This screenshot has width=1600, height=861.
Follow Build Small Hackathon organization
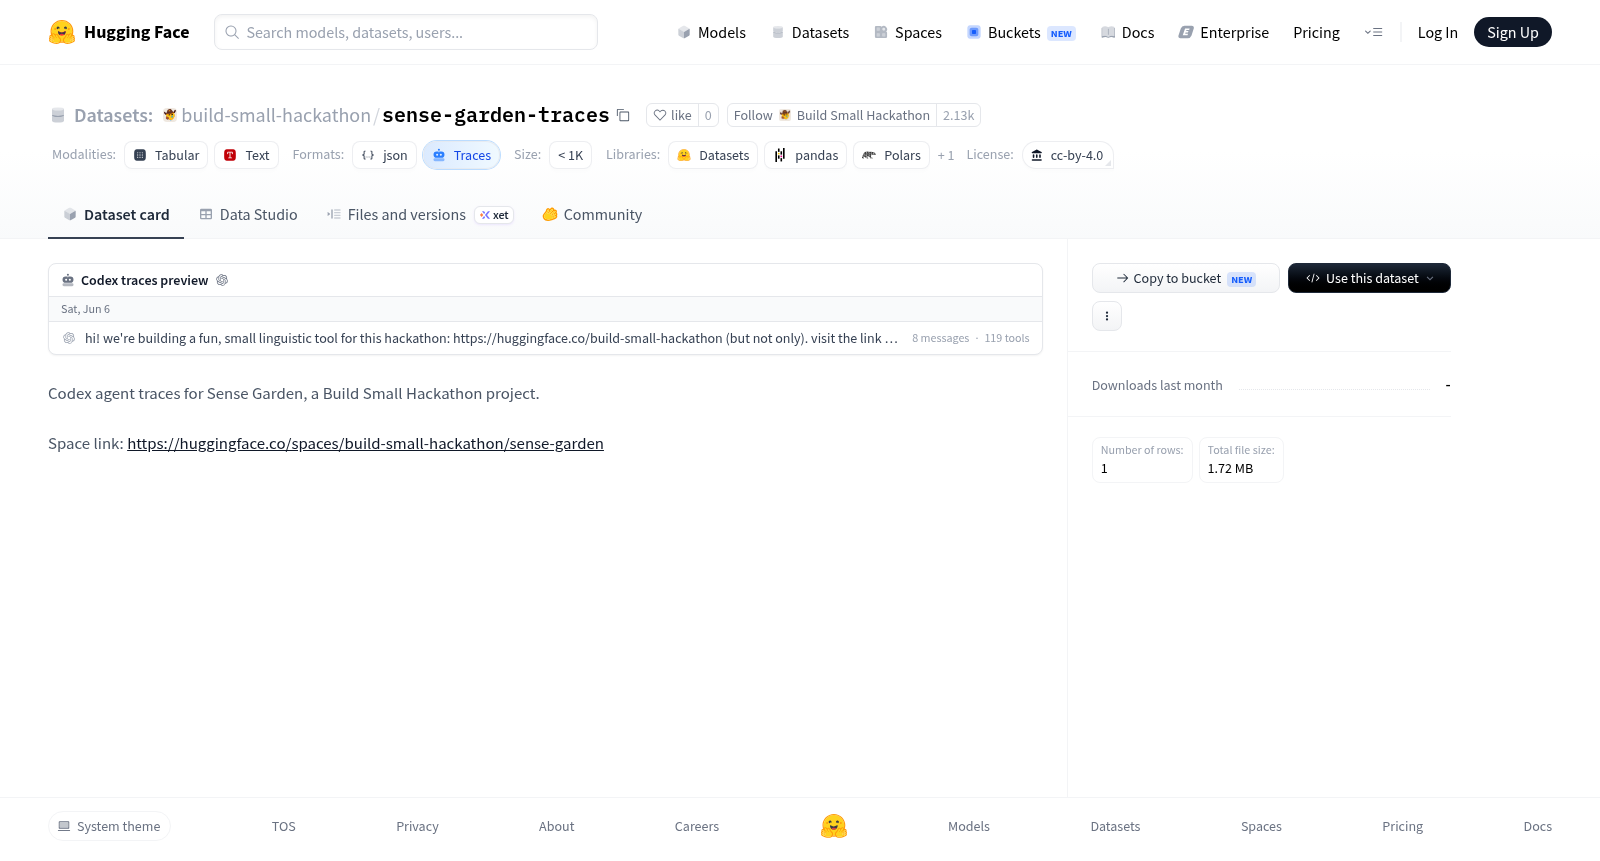coord(832,115)
